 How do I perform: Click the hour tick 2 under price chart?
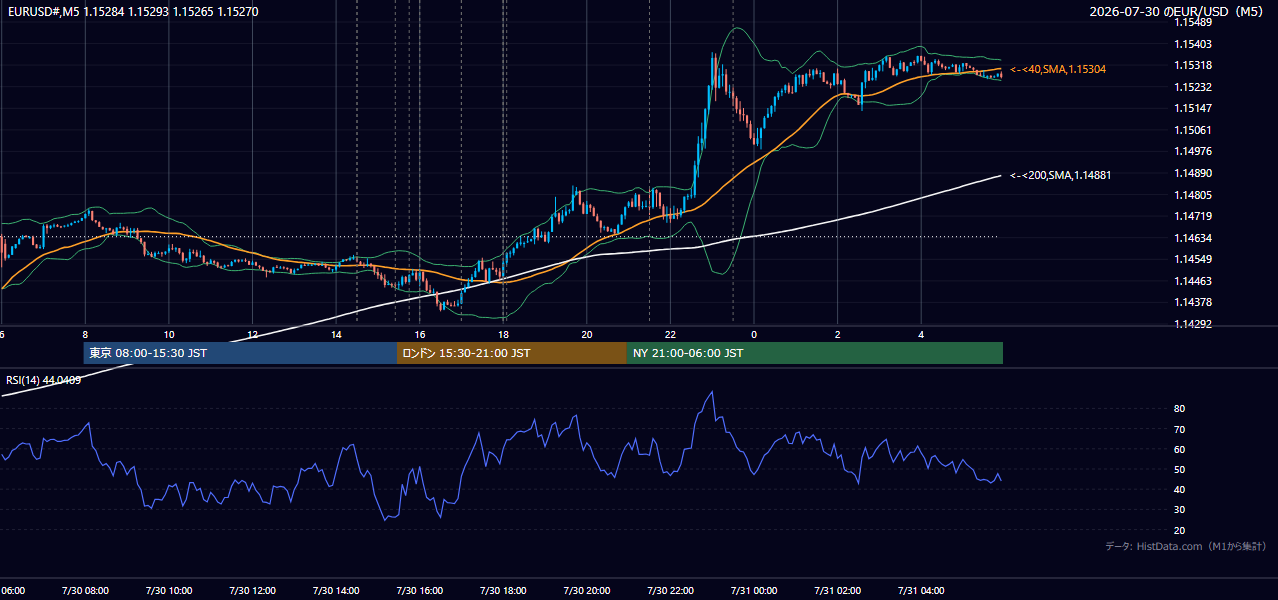(838, 334)
